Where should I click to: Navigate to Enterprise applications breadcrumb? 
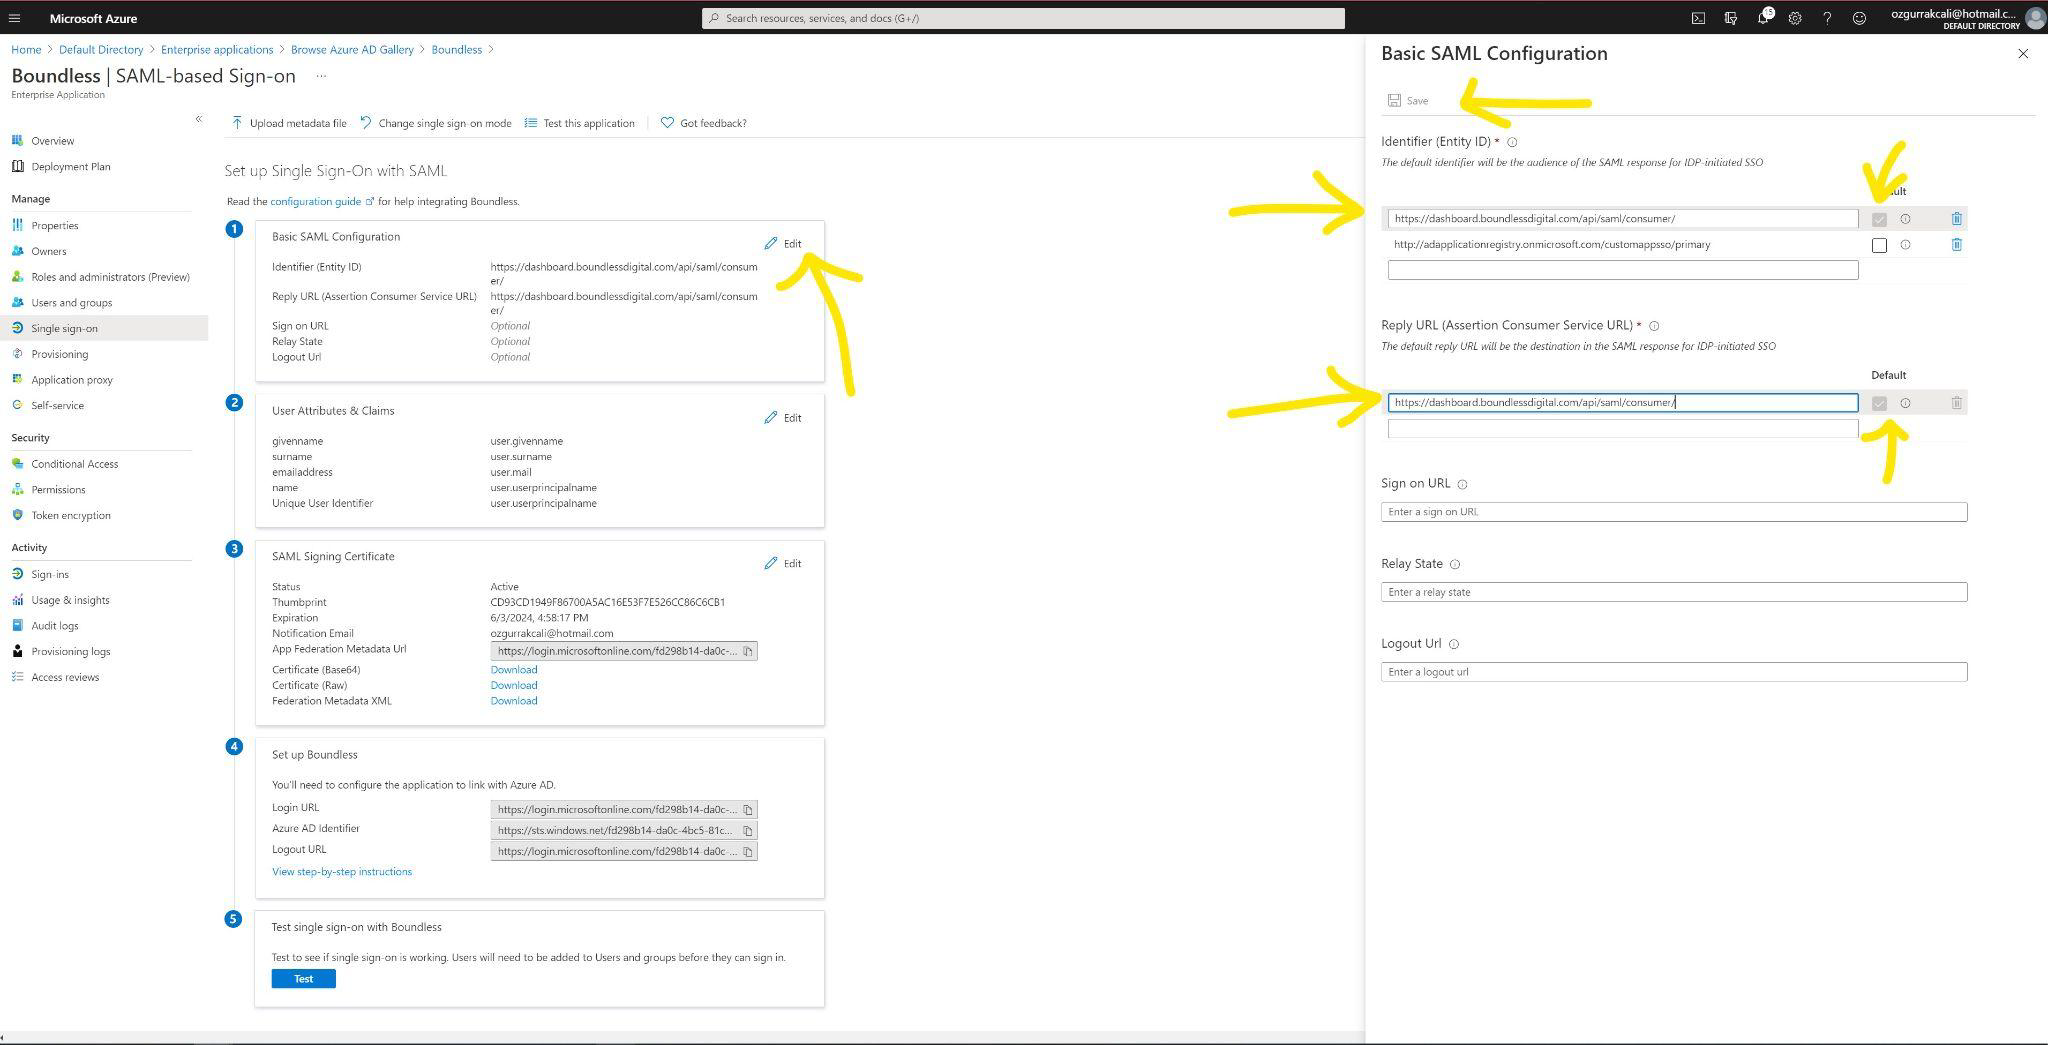tap(217, 49)
